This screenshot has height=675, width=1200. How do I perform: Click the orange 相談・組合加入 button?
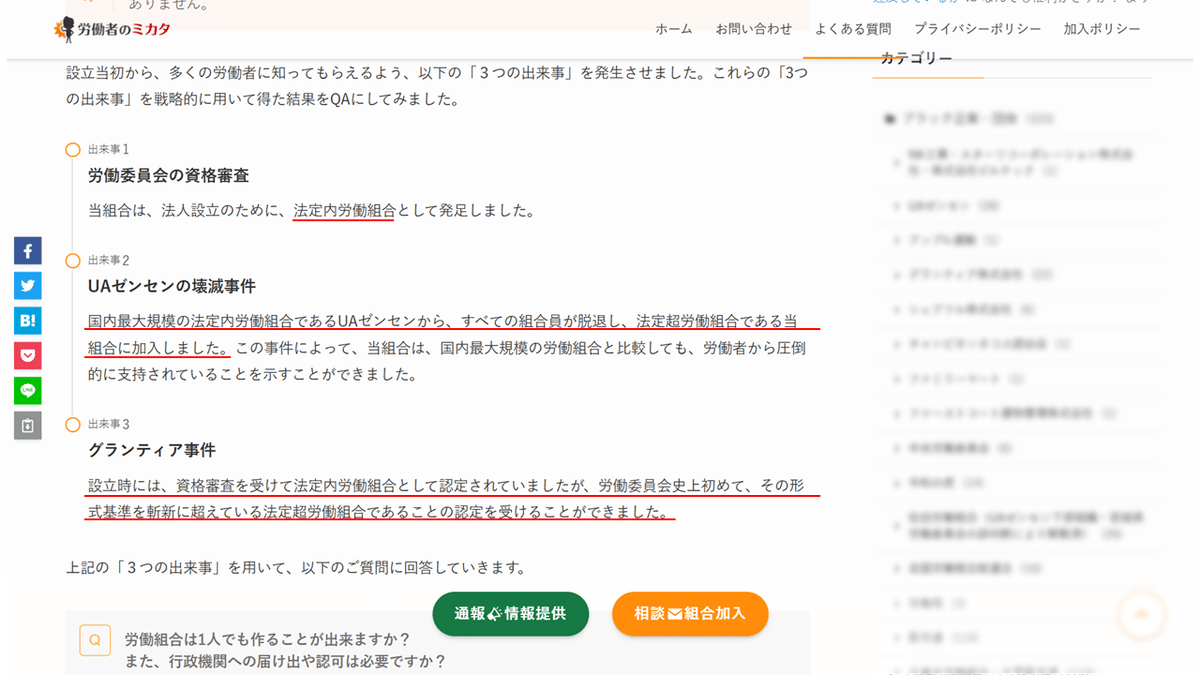click(690, 614)
